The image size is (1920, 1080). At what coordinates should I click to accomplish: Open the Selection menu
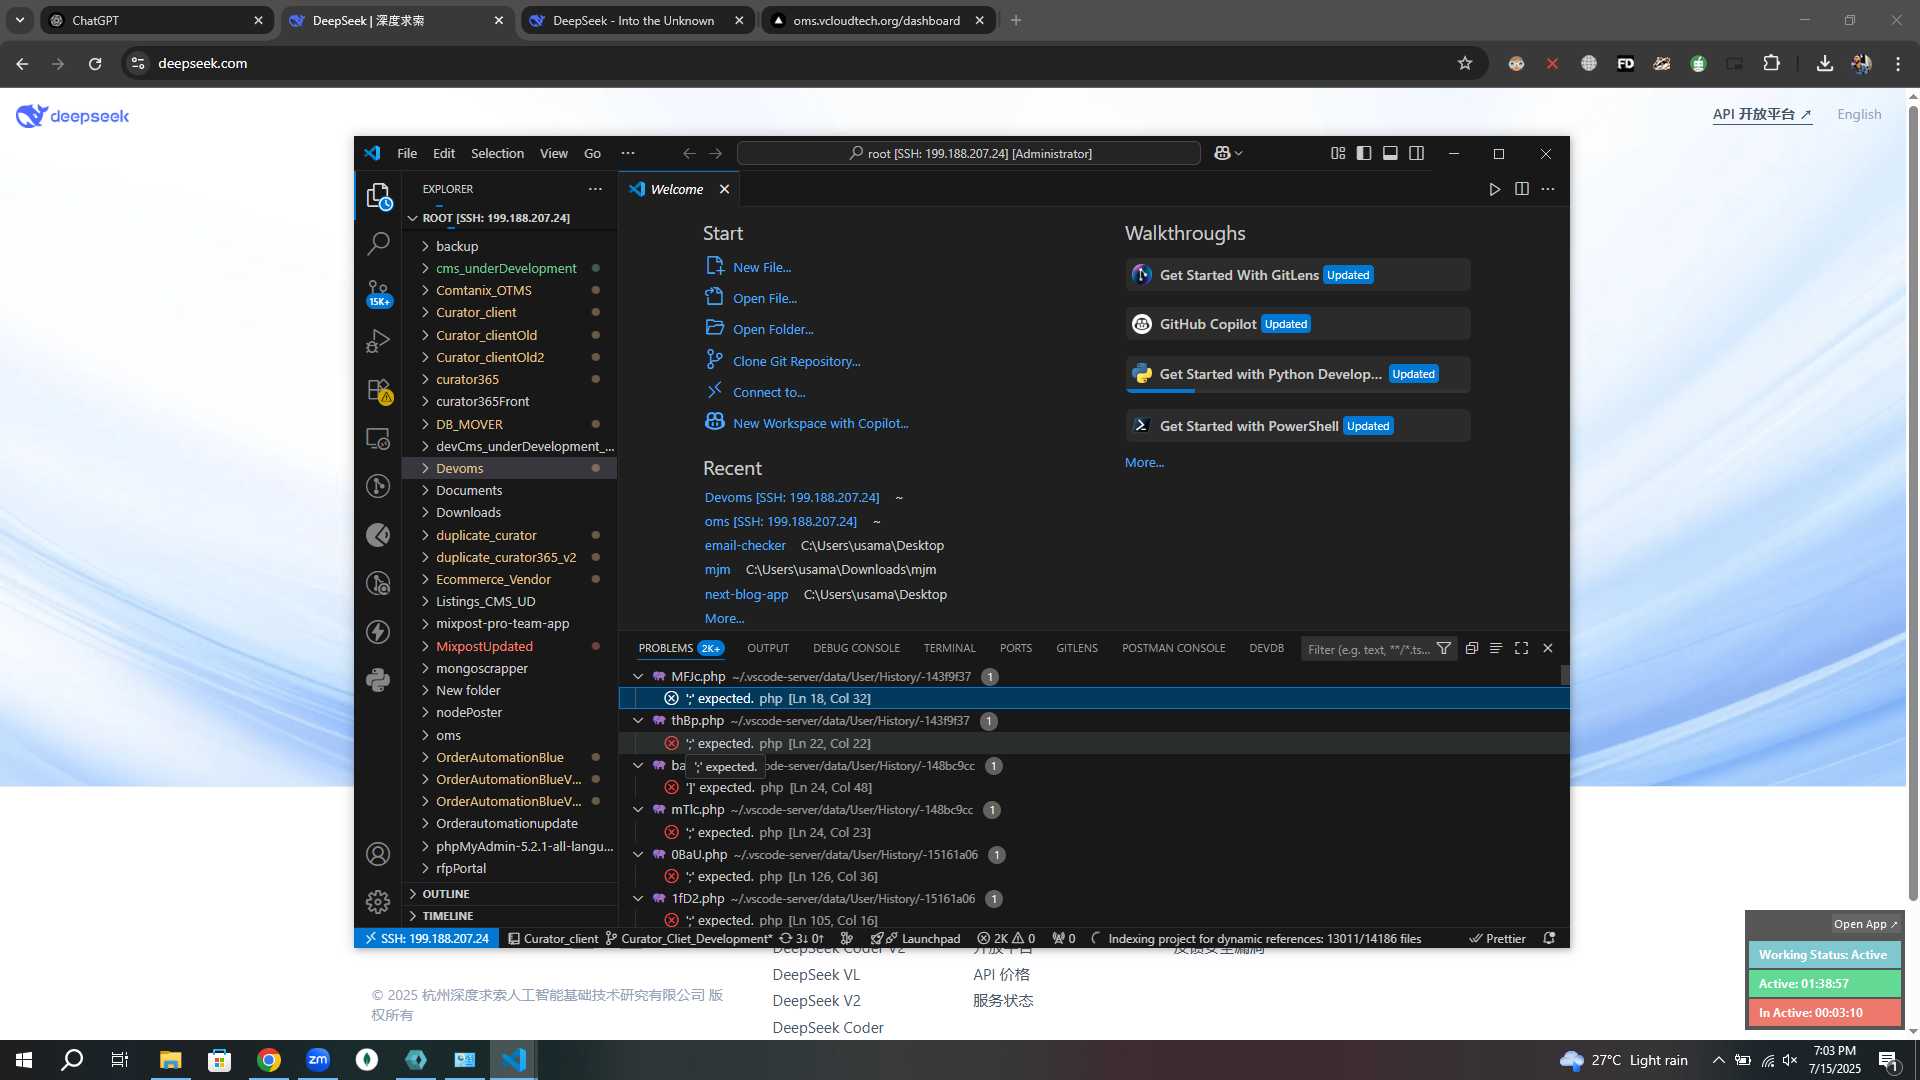click(497, 153)
